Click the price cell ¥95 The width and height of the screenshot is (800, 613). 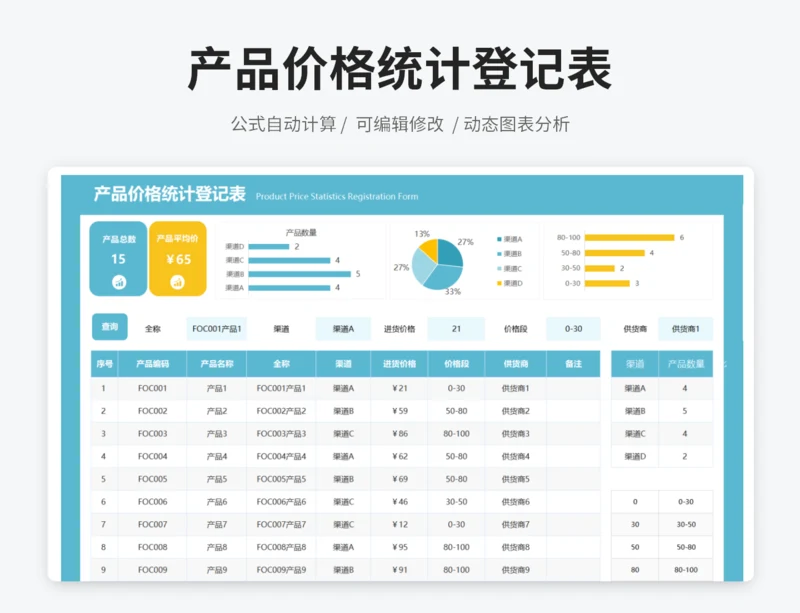pos(399,547)
